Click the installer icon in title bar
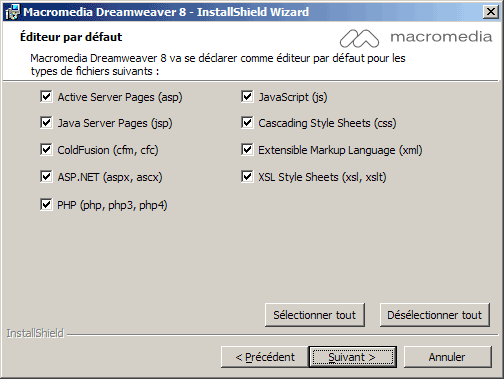The image size is (504, 379). click(x=12, y=12)
